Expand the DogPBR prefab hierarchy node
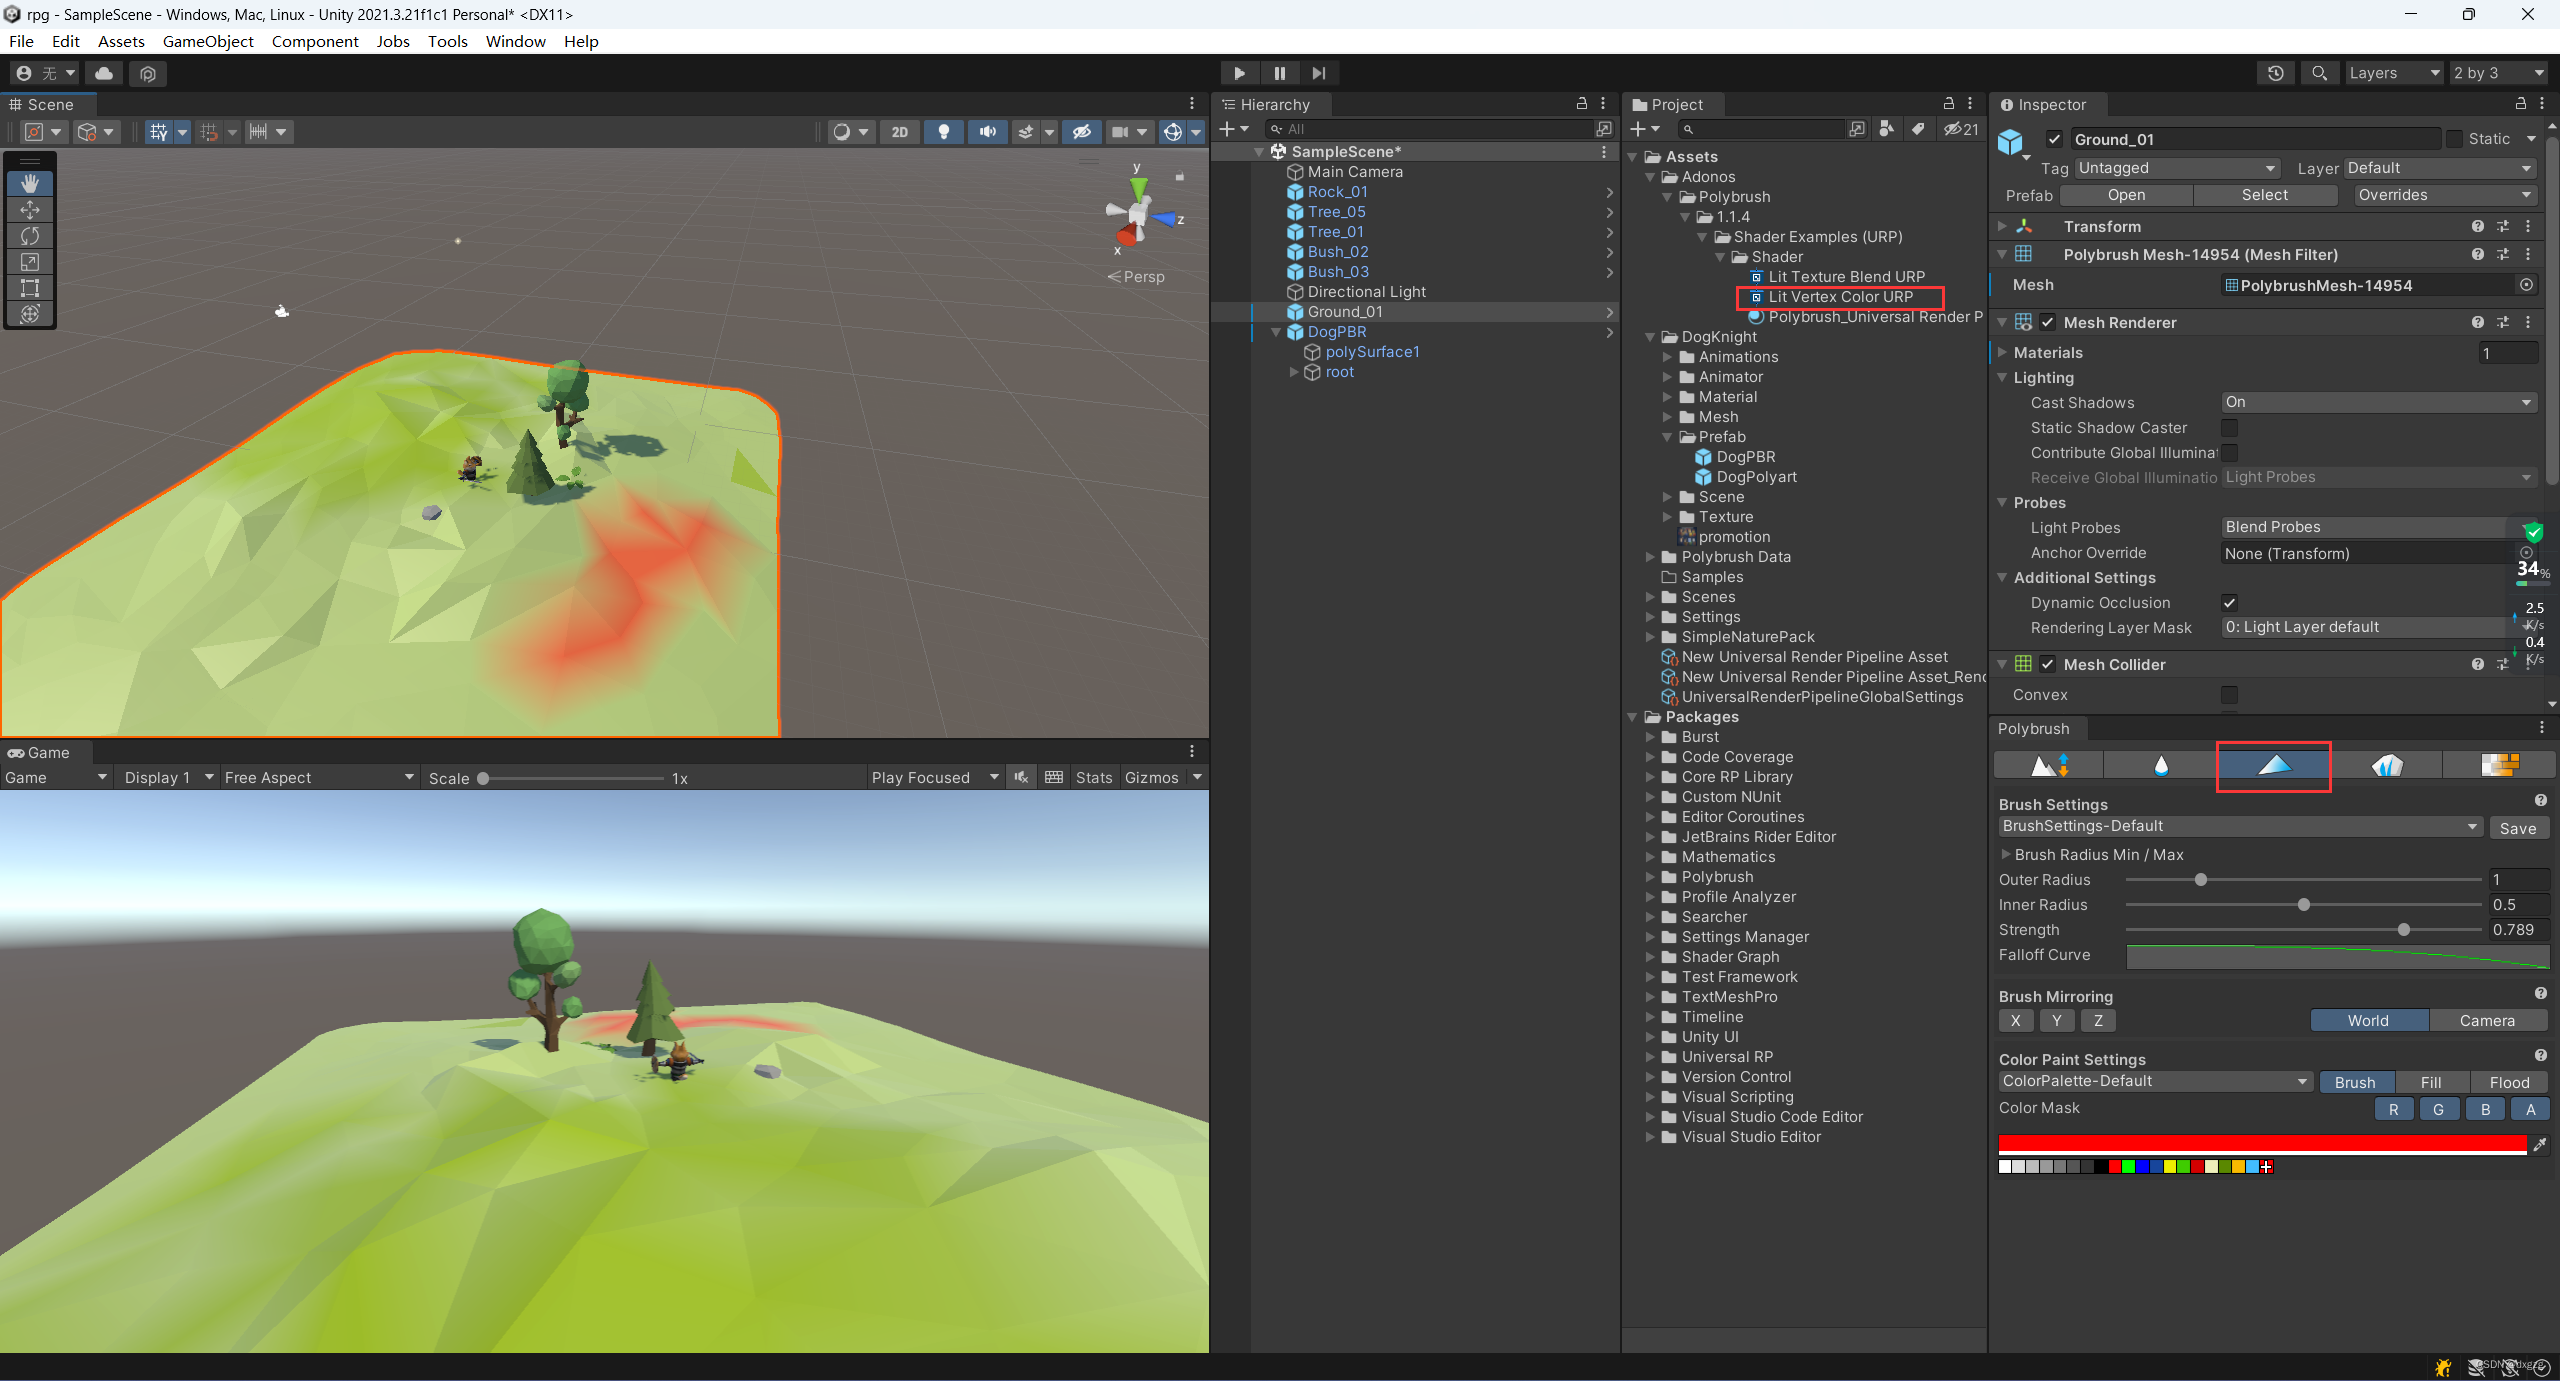Screen dimensions: 2560x1381 1287,332
